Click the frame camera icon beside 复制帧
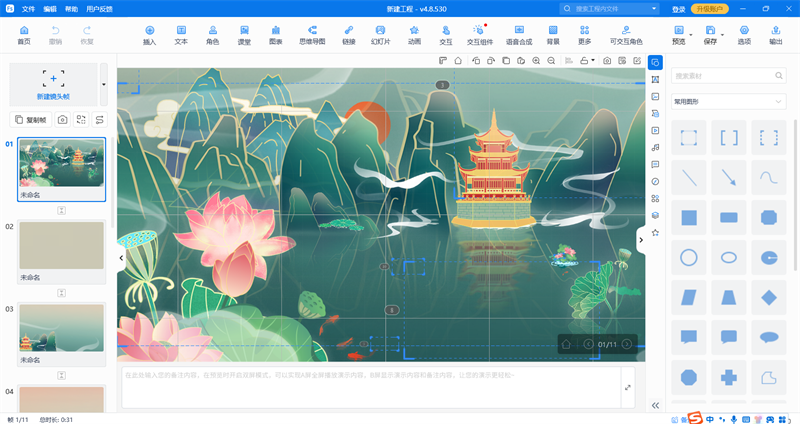Image resolution: width=800 pixels, height=424 pixels. (x=62, y=119)
